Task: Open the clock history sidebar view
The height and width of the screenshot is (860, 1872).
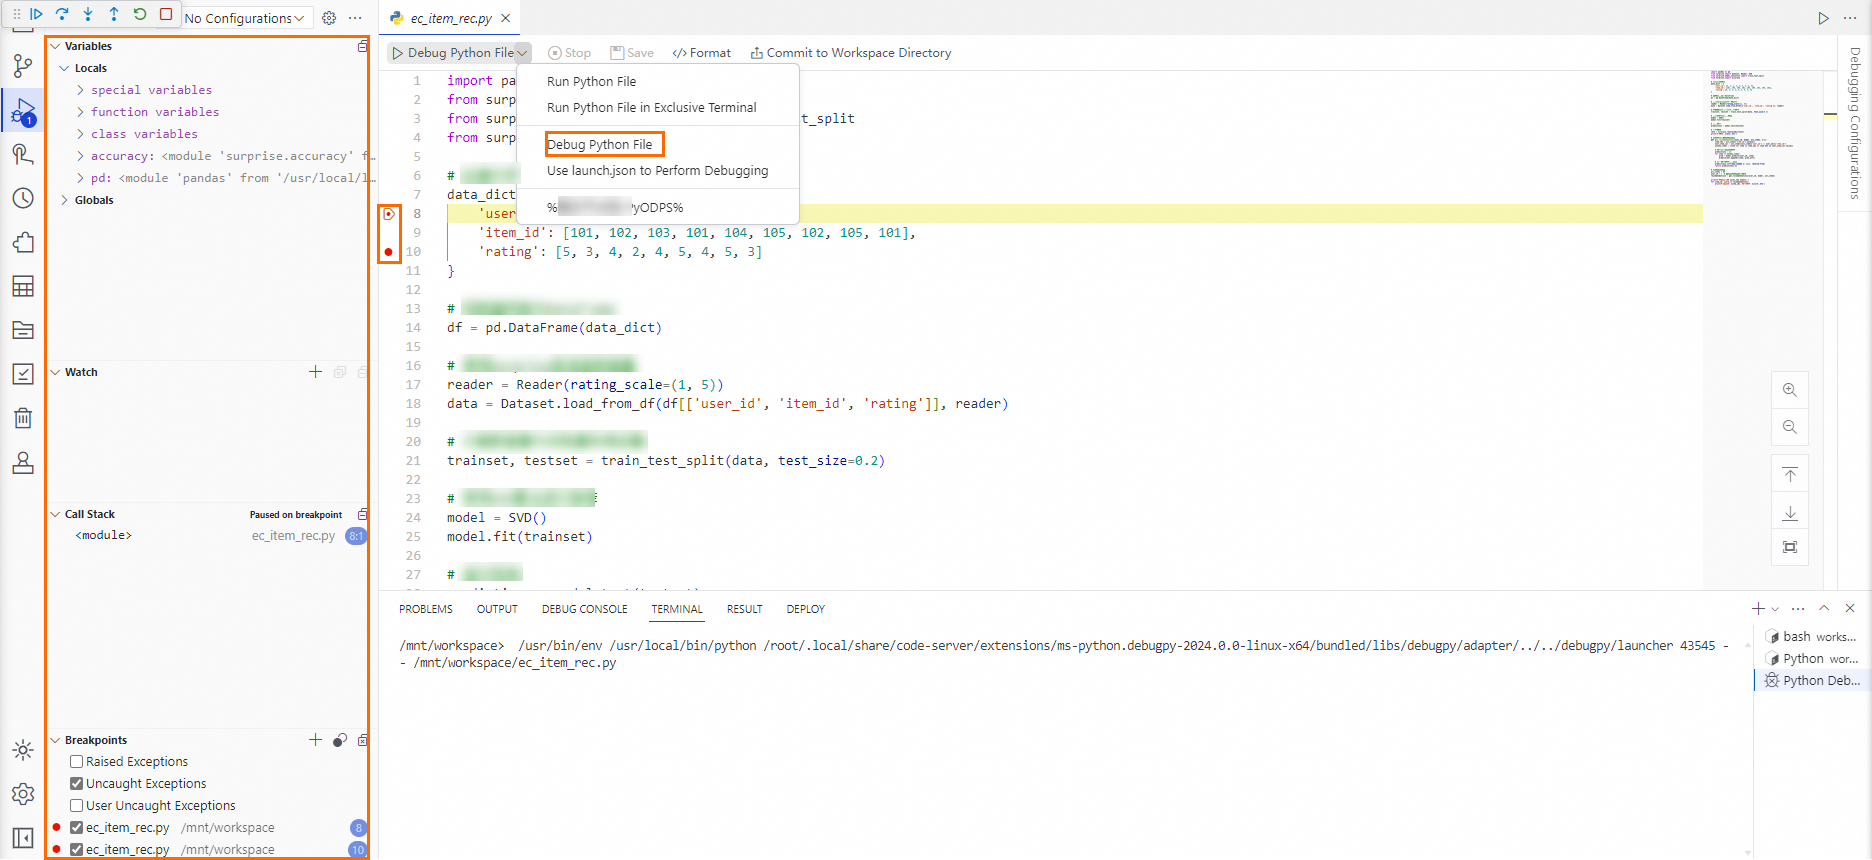Action: point(23,198)
